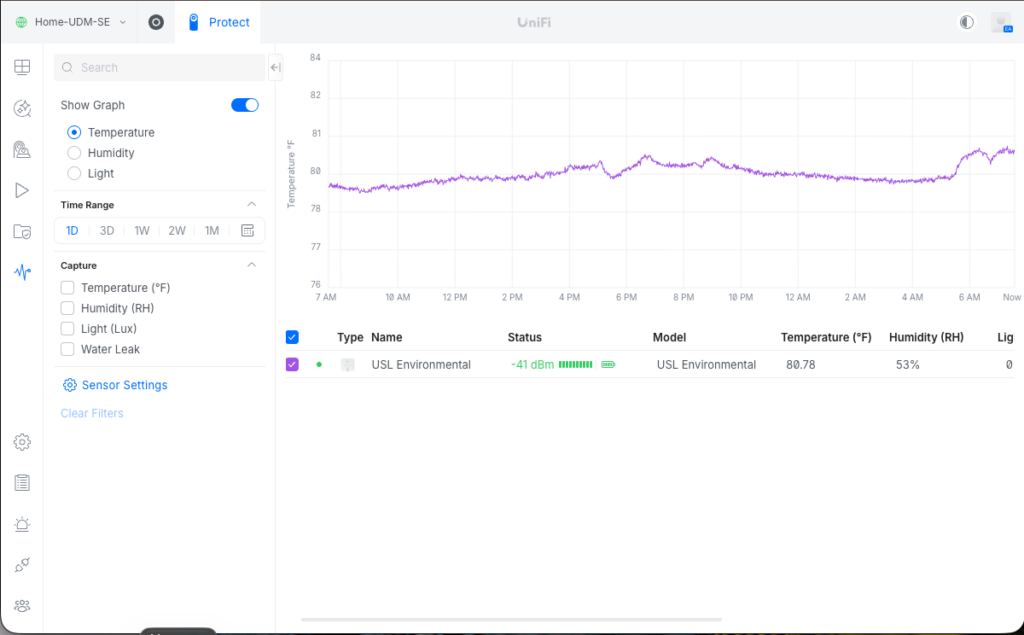Open the sensors waveform icon in sidebar
Viewport: 1024px width, 635px height.
tap(22, 272)
